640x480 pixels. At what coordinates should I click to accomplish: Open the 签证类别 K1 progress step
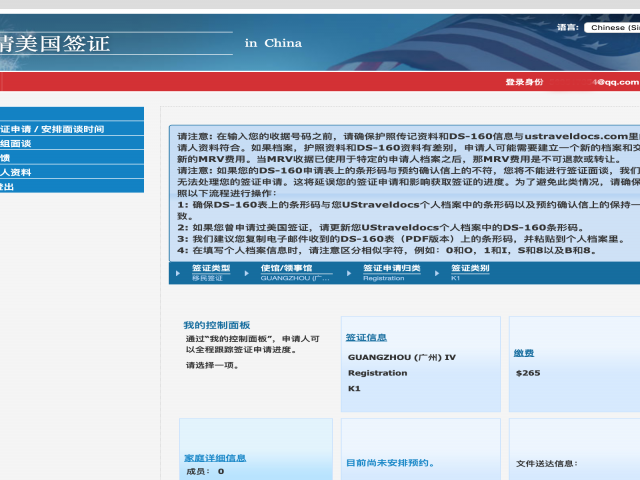tap(470, 269)
